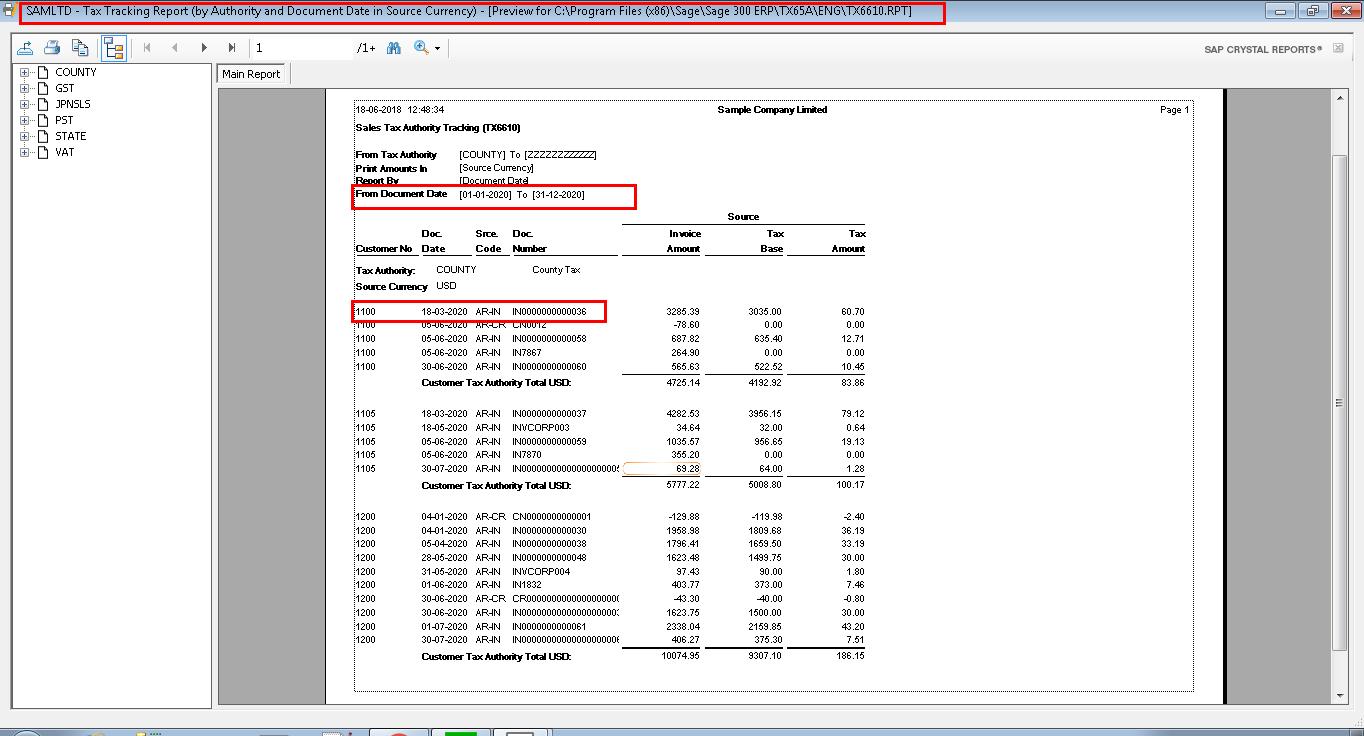The image size is (1364, 736).
Task: Click document number IN0000000000036
Action: pyautogui.click(x=549, y=312)
